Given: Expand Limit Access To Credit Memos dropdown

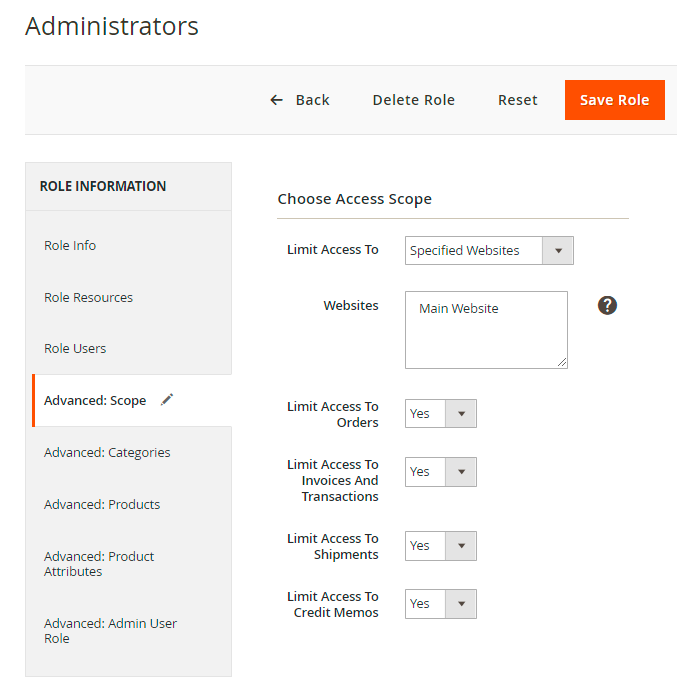Looking at the screenshot, I should coord(441,604).
